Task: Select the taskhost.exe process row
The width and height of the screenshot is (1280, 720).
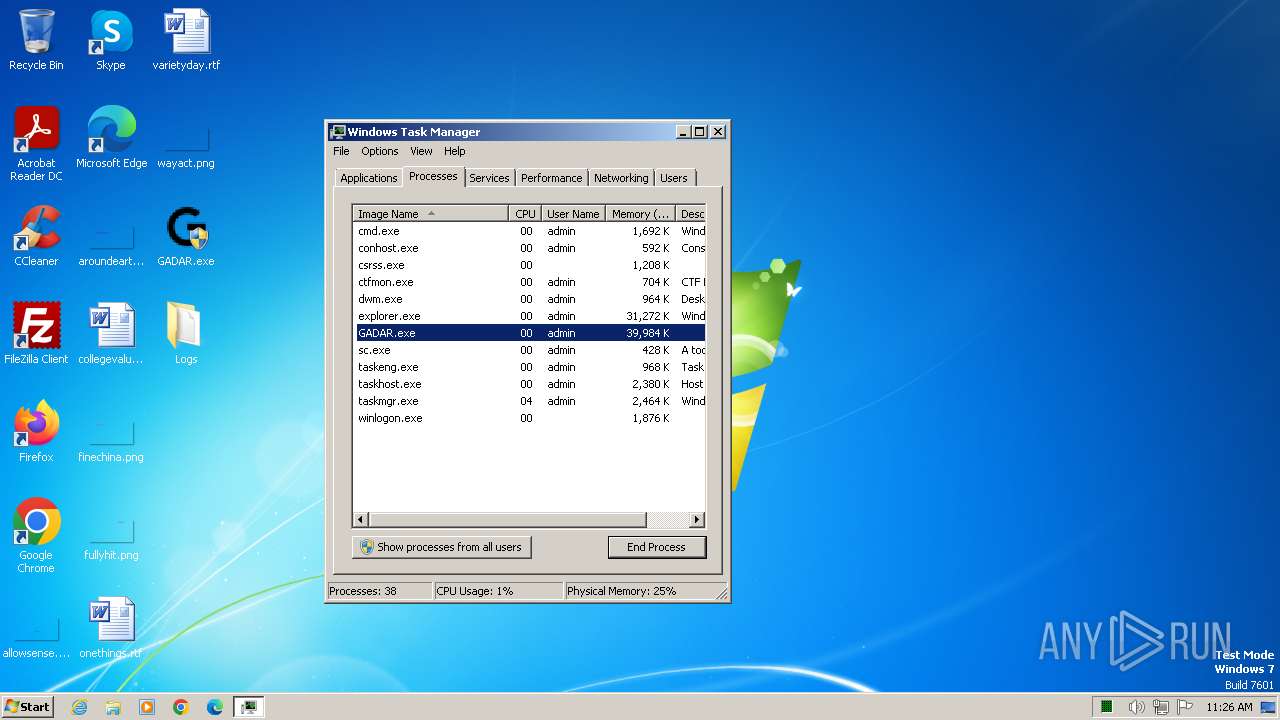Action: click(529, 384)
